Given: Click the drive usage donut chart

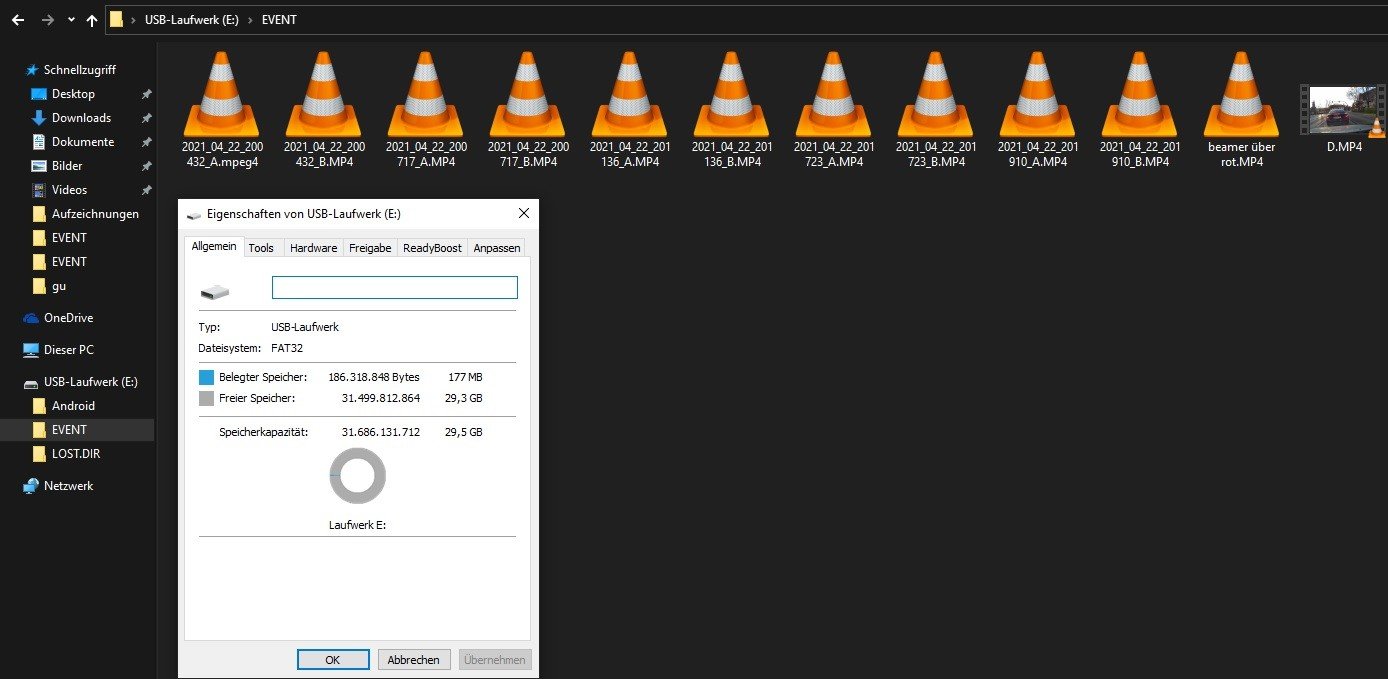Looking at the screenshot, I should (357, 476).
